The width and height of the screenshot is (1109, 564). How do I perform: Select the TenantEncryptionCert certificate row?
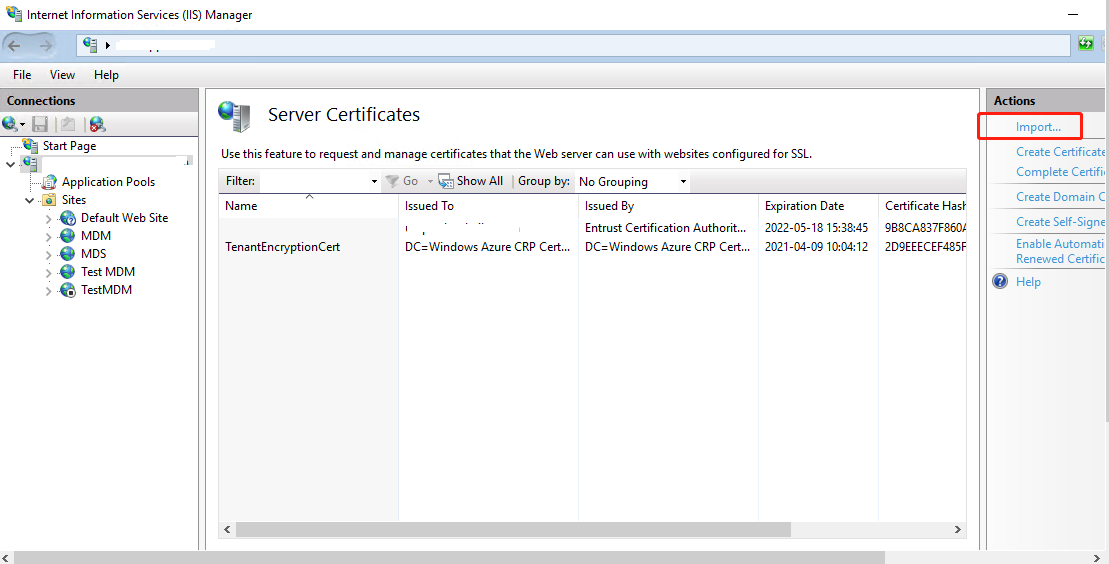tap(283, 247)
